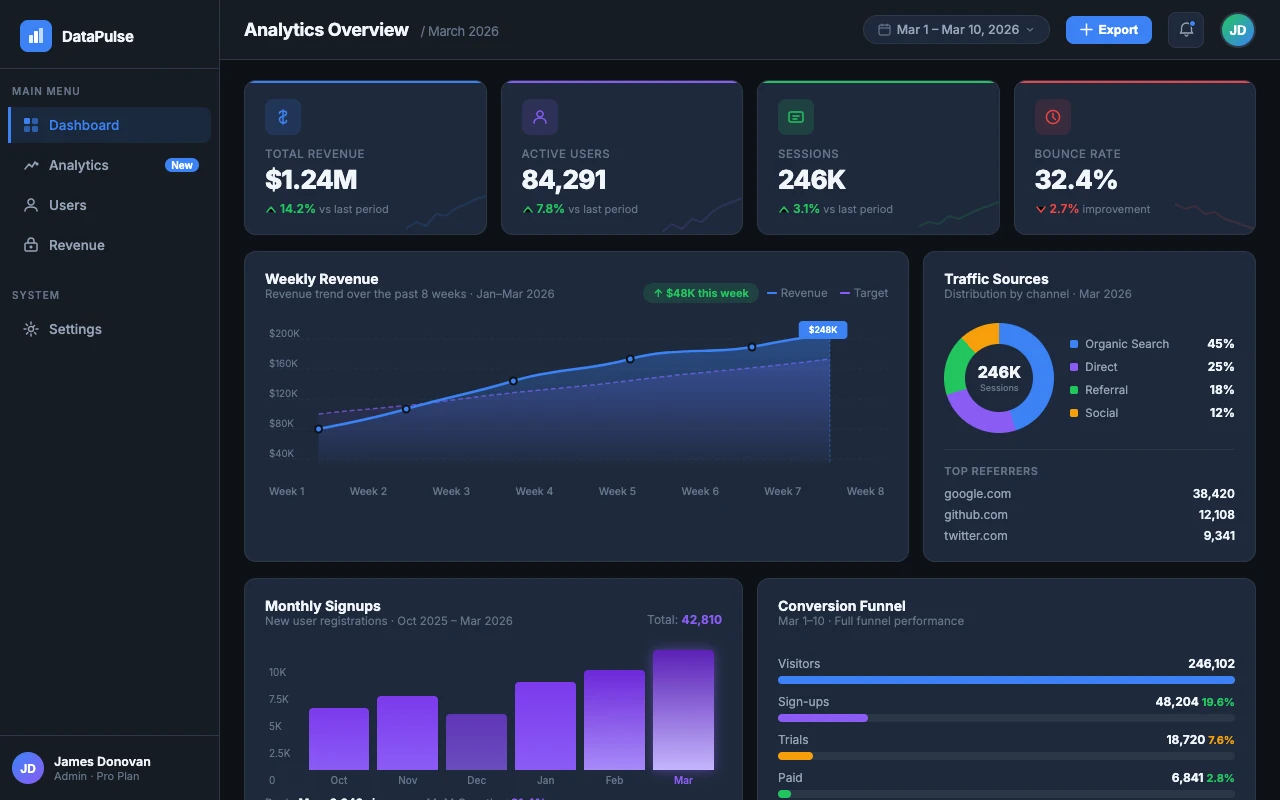1280x800 pixels.
Task: Open the notification bell
Action: (x=1186, y=30)
